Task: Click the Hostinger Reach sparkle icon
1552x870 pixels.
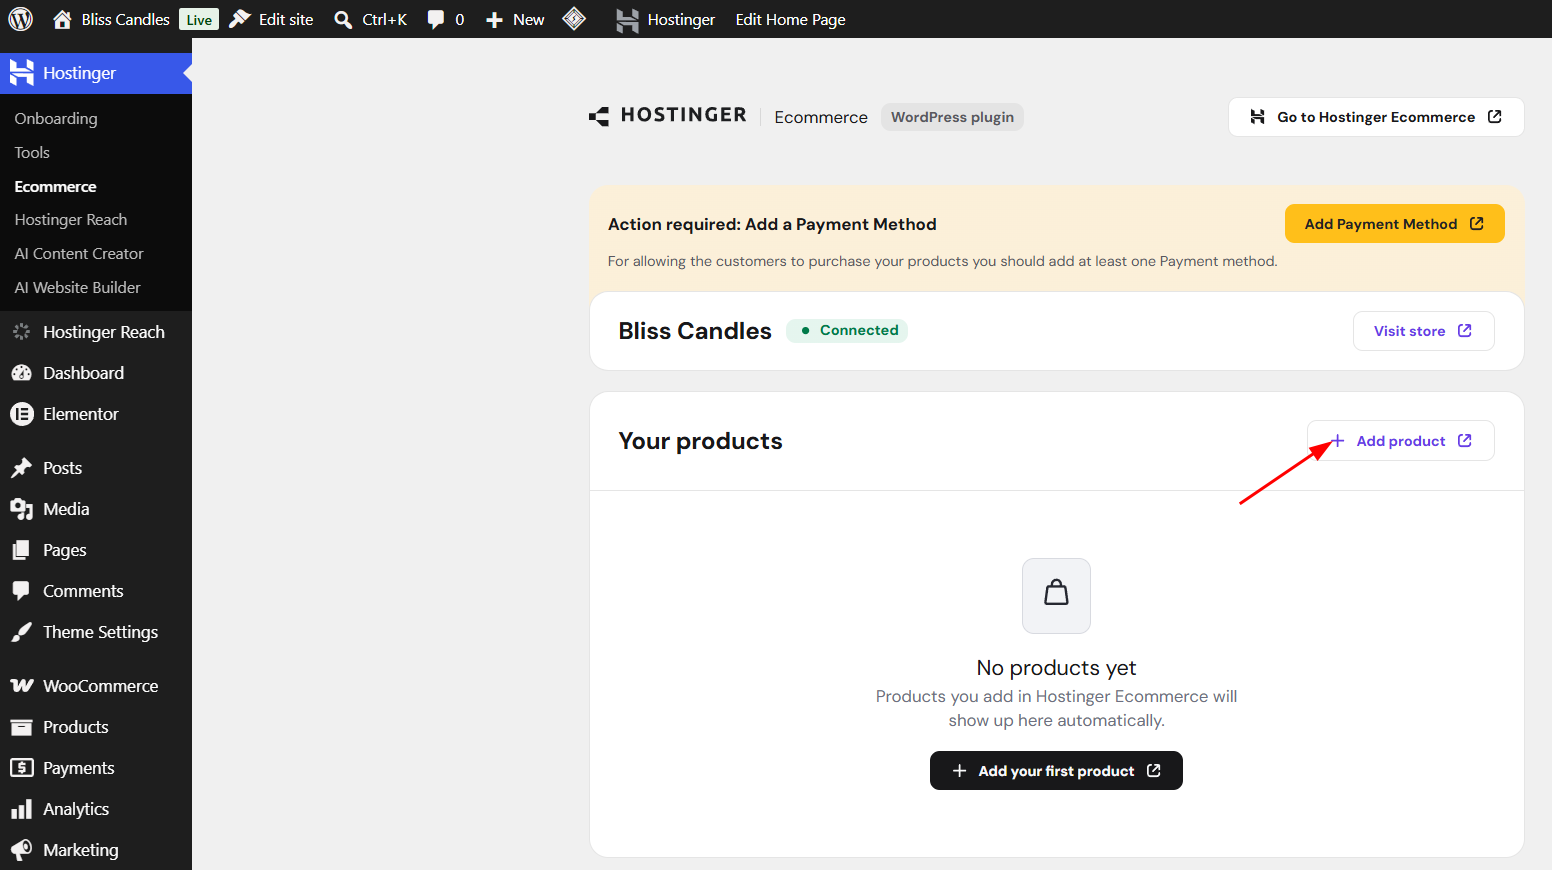Action: point(21,331)
